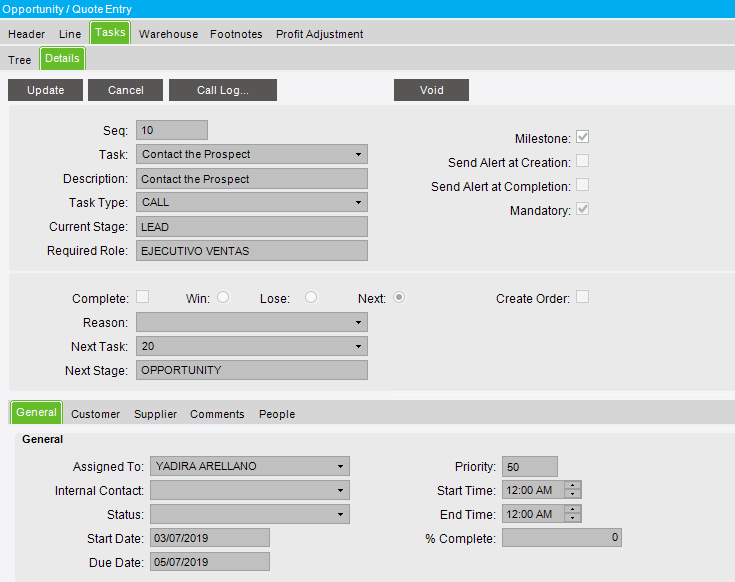Open the Reason dropdown

point(358,322)
